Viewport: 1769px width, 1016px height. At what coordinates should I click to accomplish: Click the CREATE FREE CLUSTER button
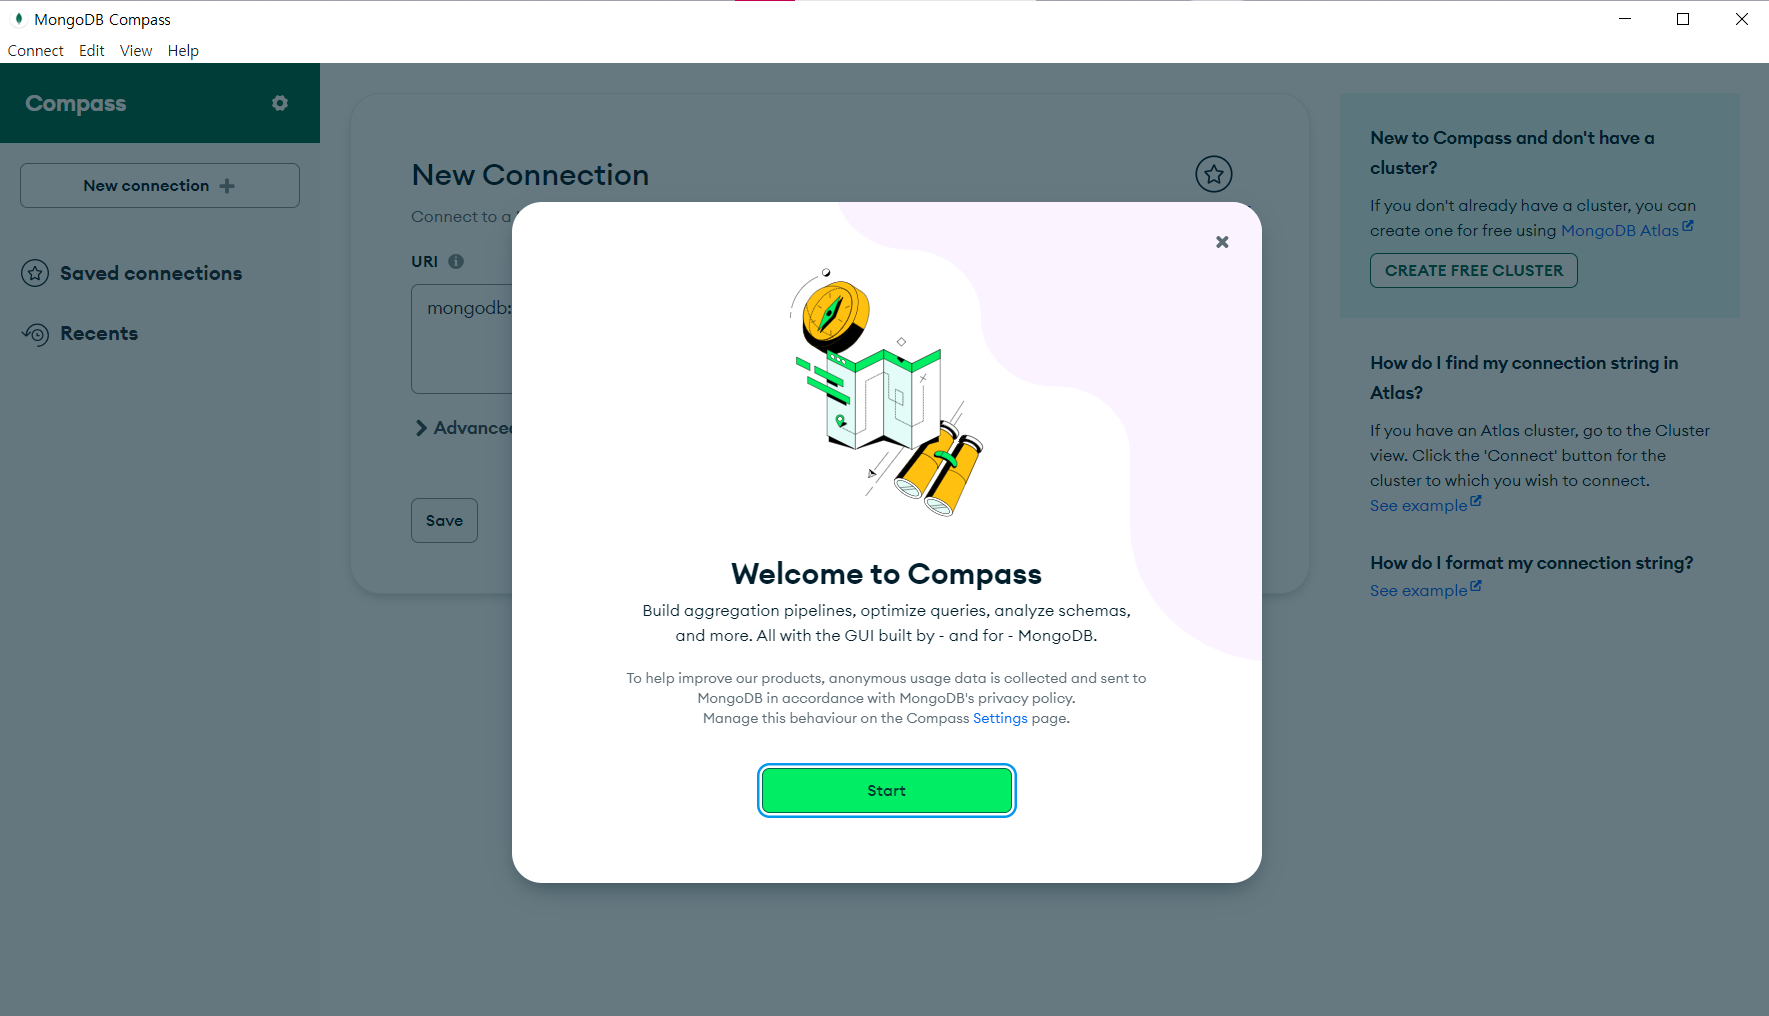click(x=1473, y=270)
